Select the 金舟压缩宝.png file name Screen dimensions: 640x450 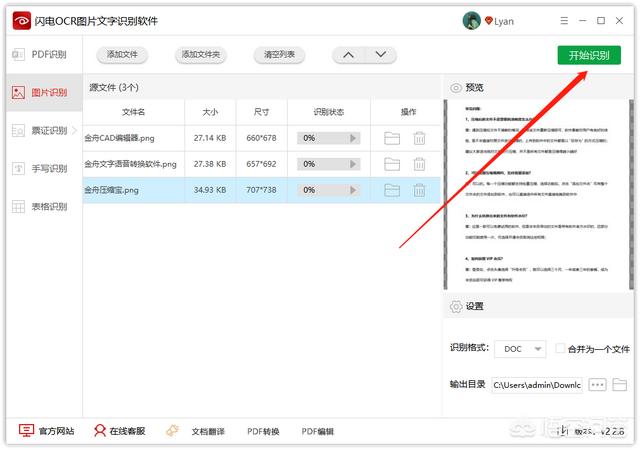coord(111,190)
